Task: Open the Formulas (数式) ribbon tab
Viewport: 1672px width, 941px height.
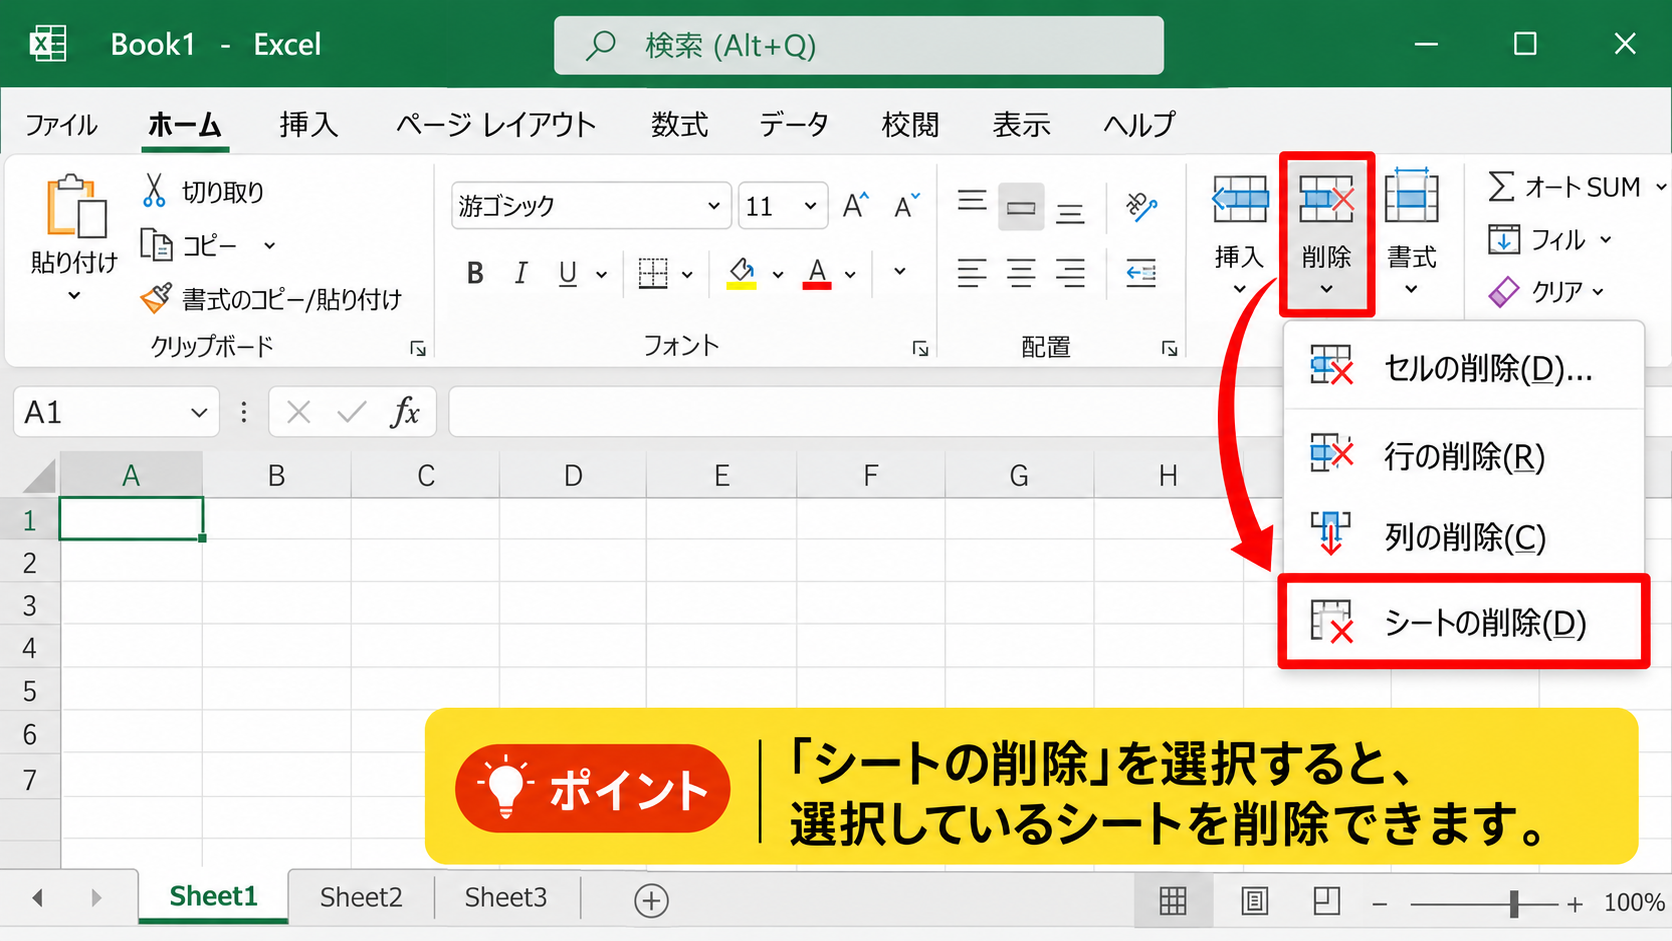Action: pyautogui.click(x=680, y=124)
